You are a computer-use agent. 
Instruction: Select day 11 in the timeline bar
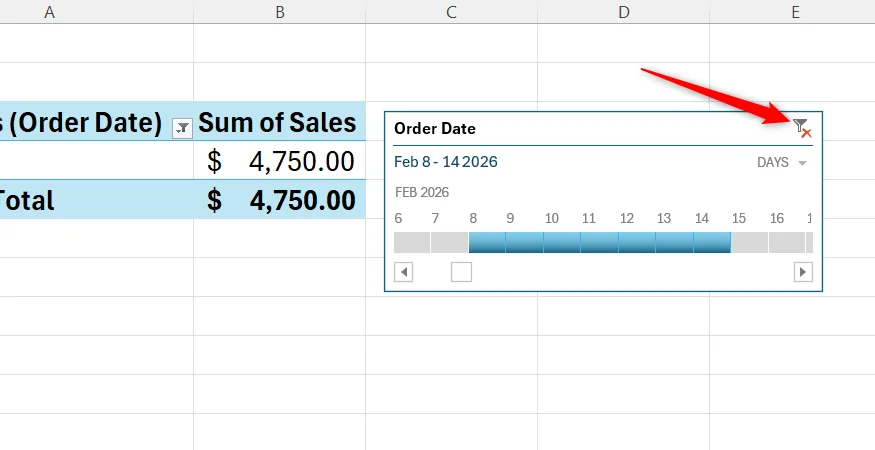point(599,242)
